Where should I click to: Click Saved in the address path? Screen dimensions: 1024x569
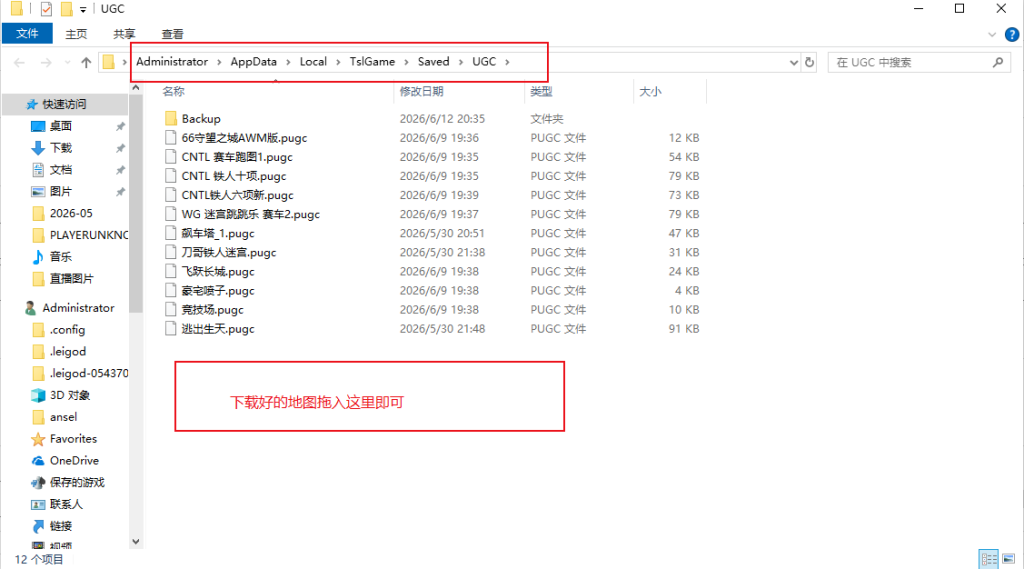tap(434, 61)
